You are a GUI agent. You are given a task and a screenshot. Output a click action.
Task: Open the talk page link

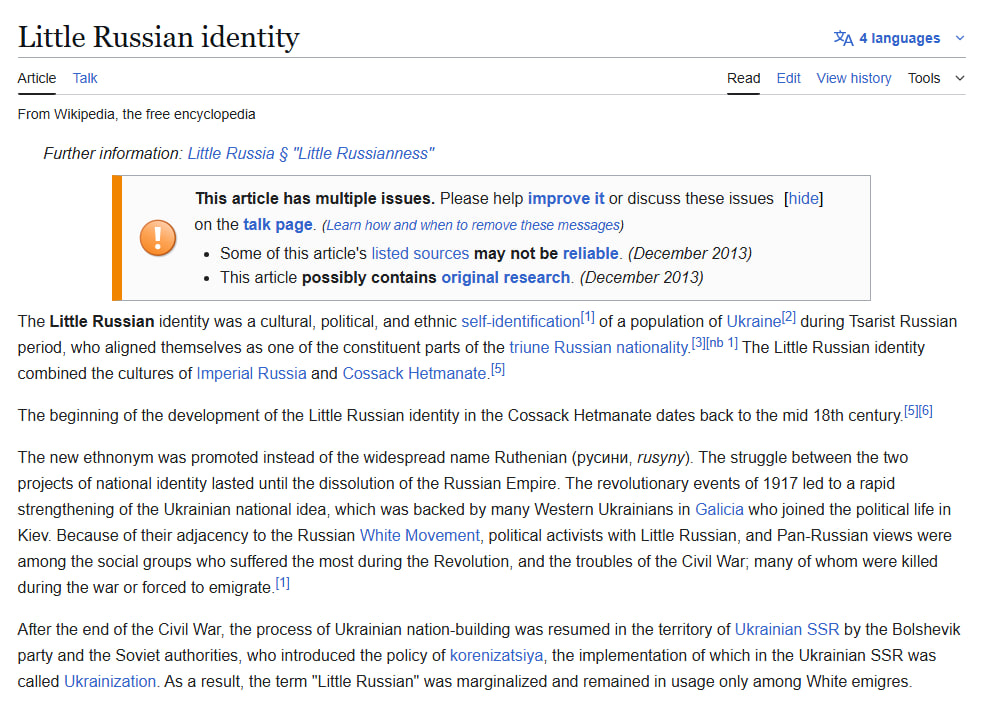[x=278, y=225]
